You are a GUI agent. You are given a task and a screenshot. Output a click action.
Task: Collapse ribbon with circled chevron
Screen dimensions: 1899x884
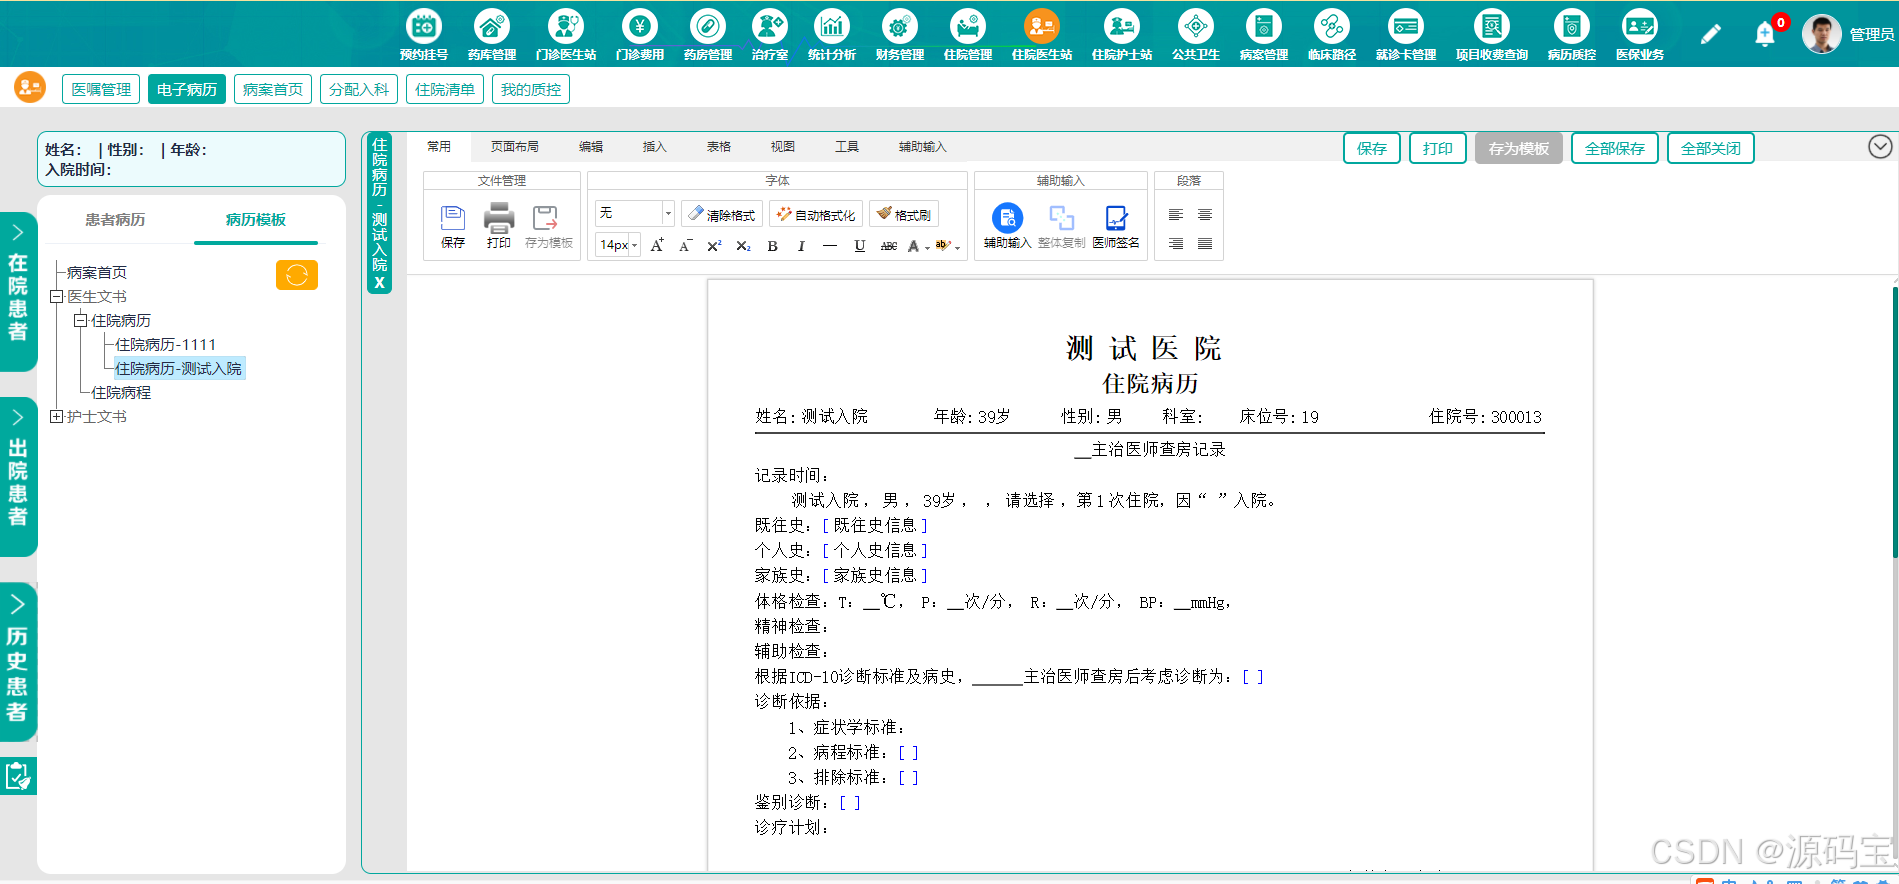tap(1880, 147)
